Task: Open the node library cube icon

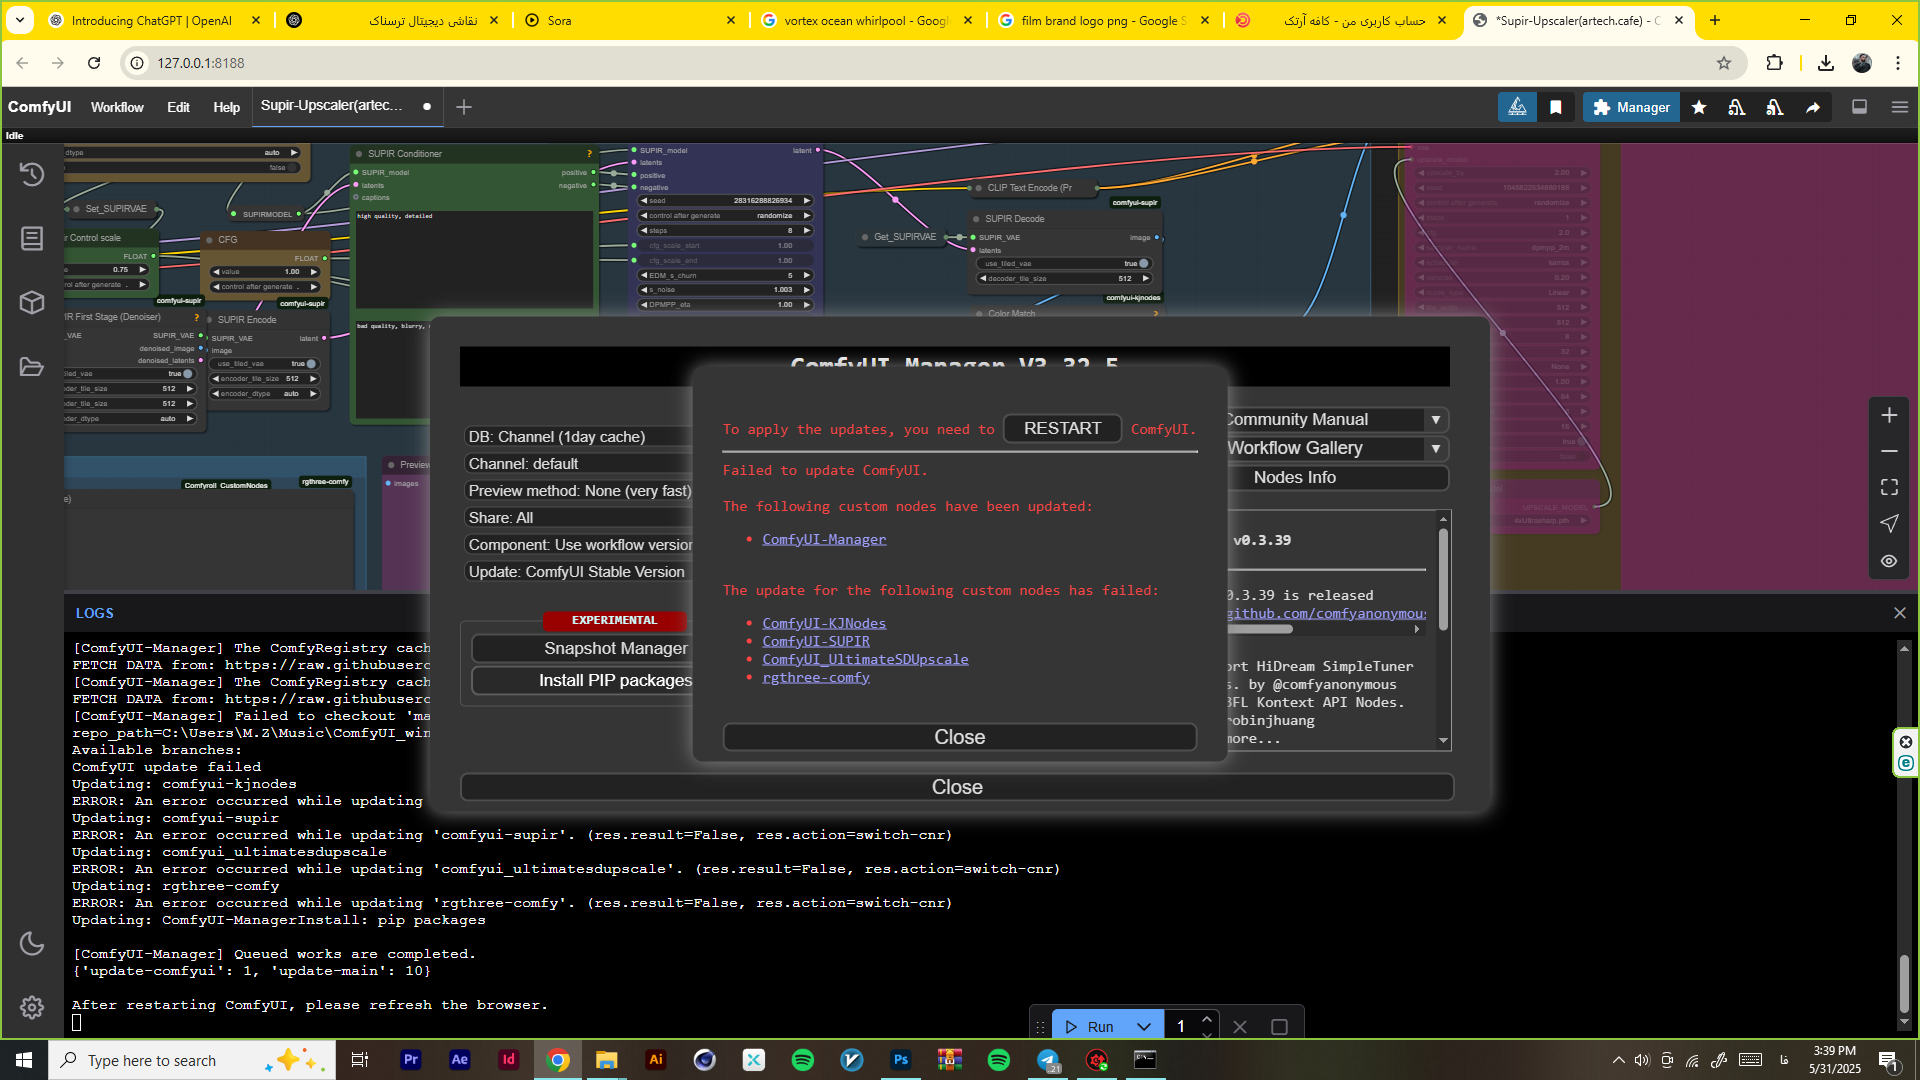Action: click(32, 302)
